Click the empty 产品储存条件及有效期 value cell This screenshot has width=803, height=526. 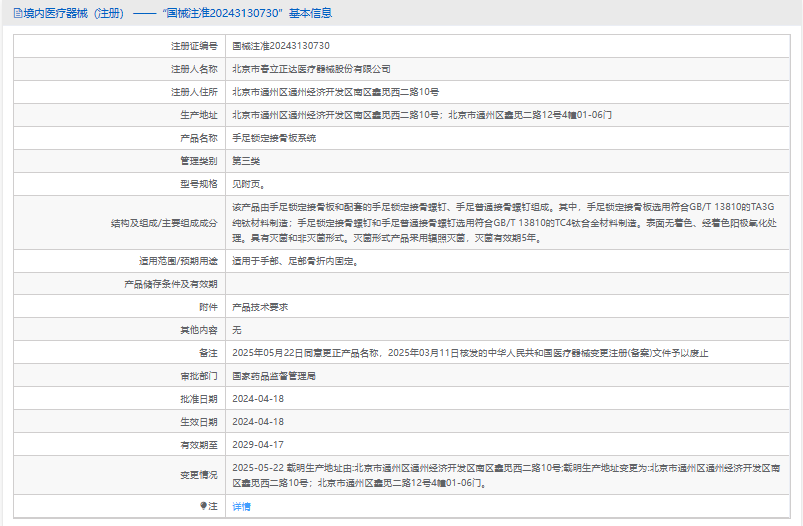510,284
